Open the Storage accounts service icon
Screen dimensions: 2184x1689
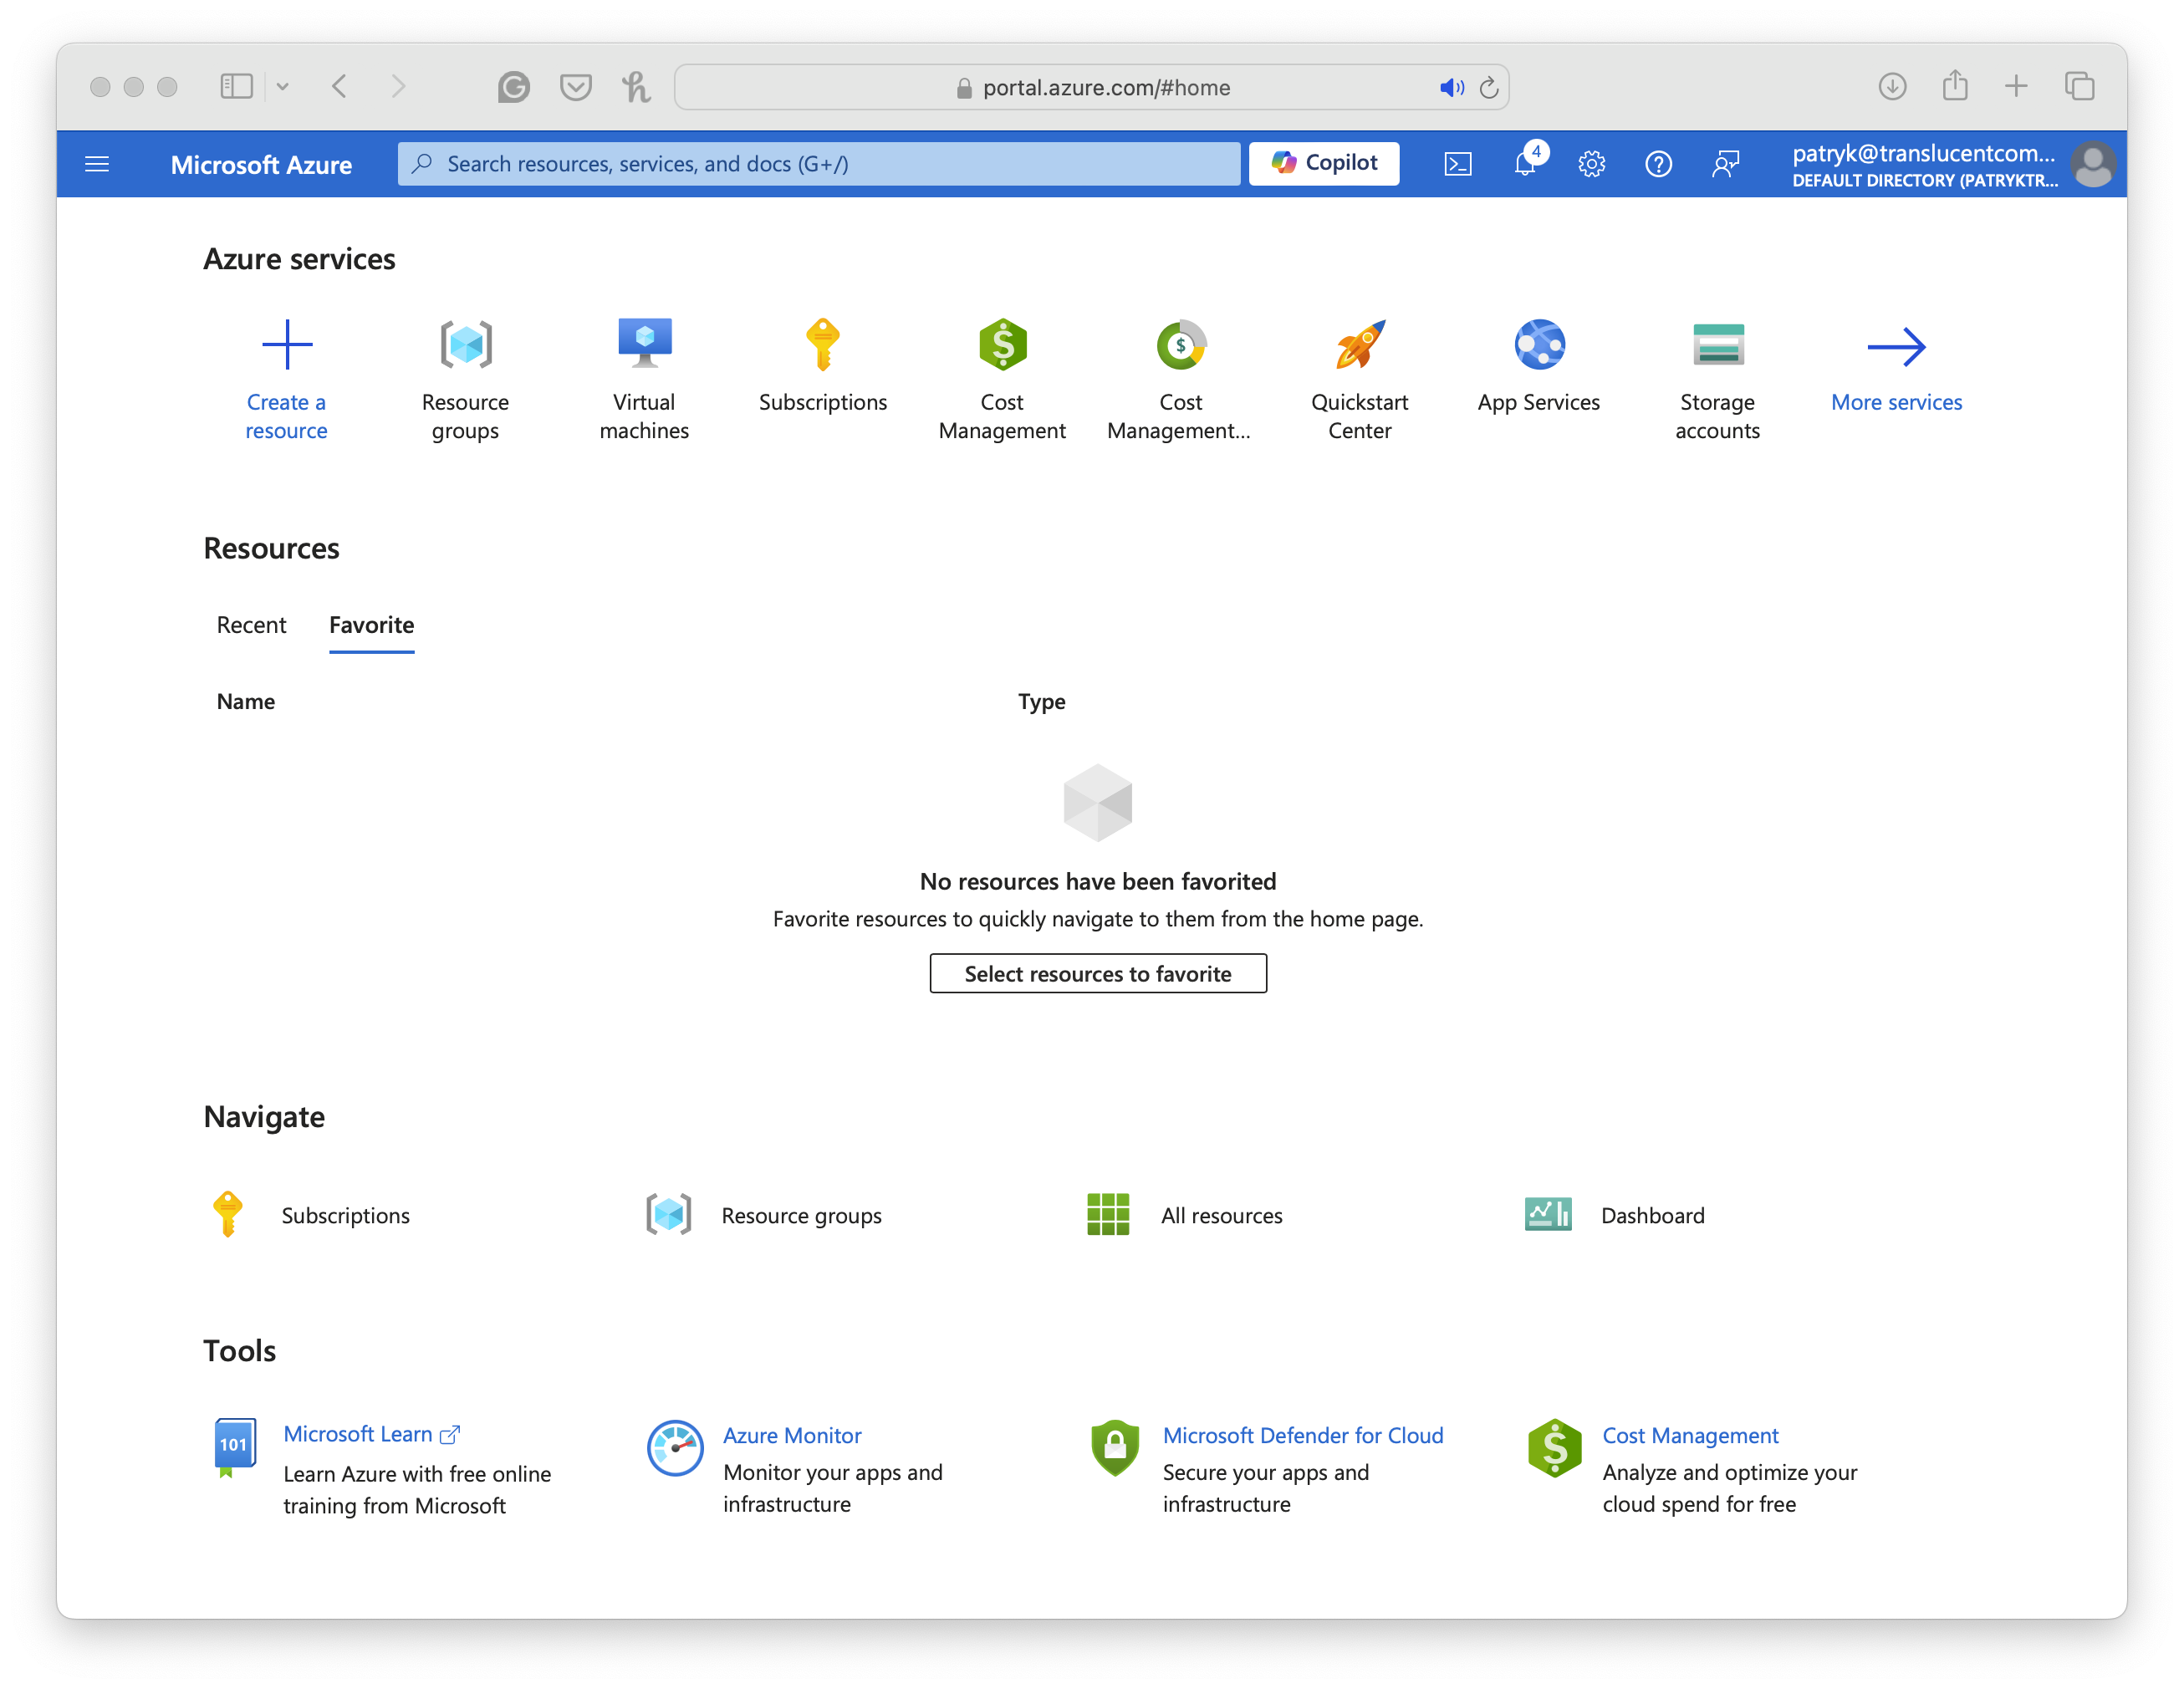point(1717,345)
